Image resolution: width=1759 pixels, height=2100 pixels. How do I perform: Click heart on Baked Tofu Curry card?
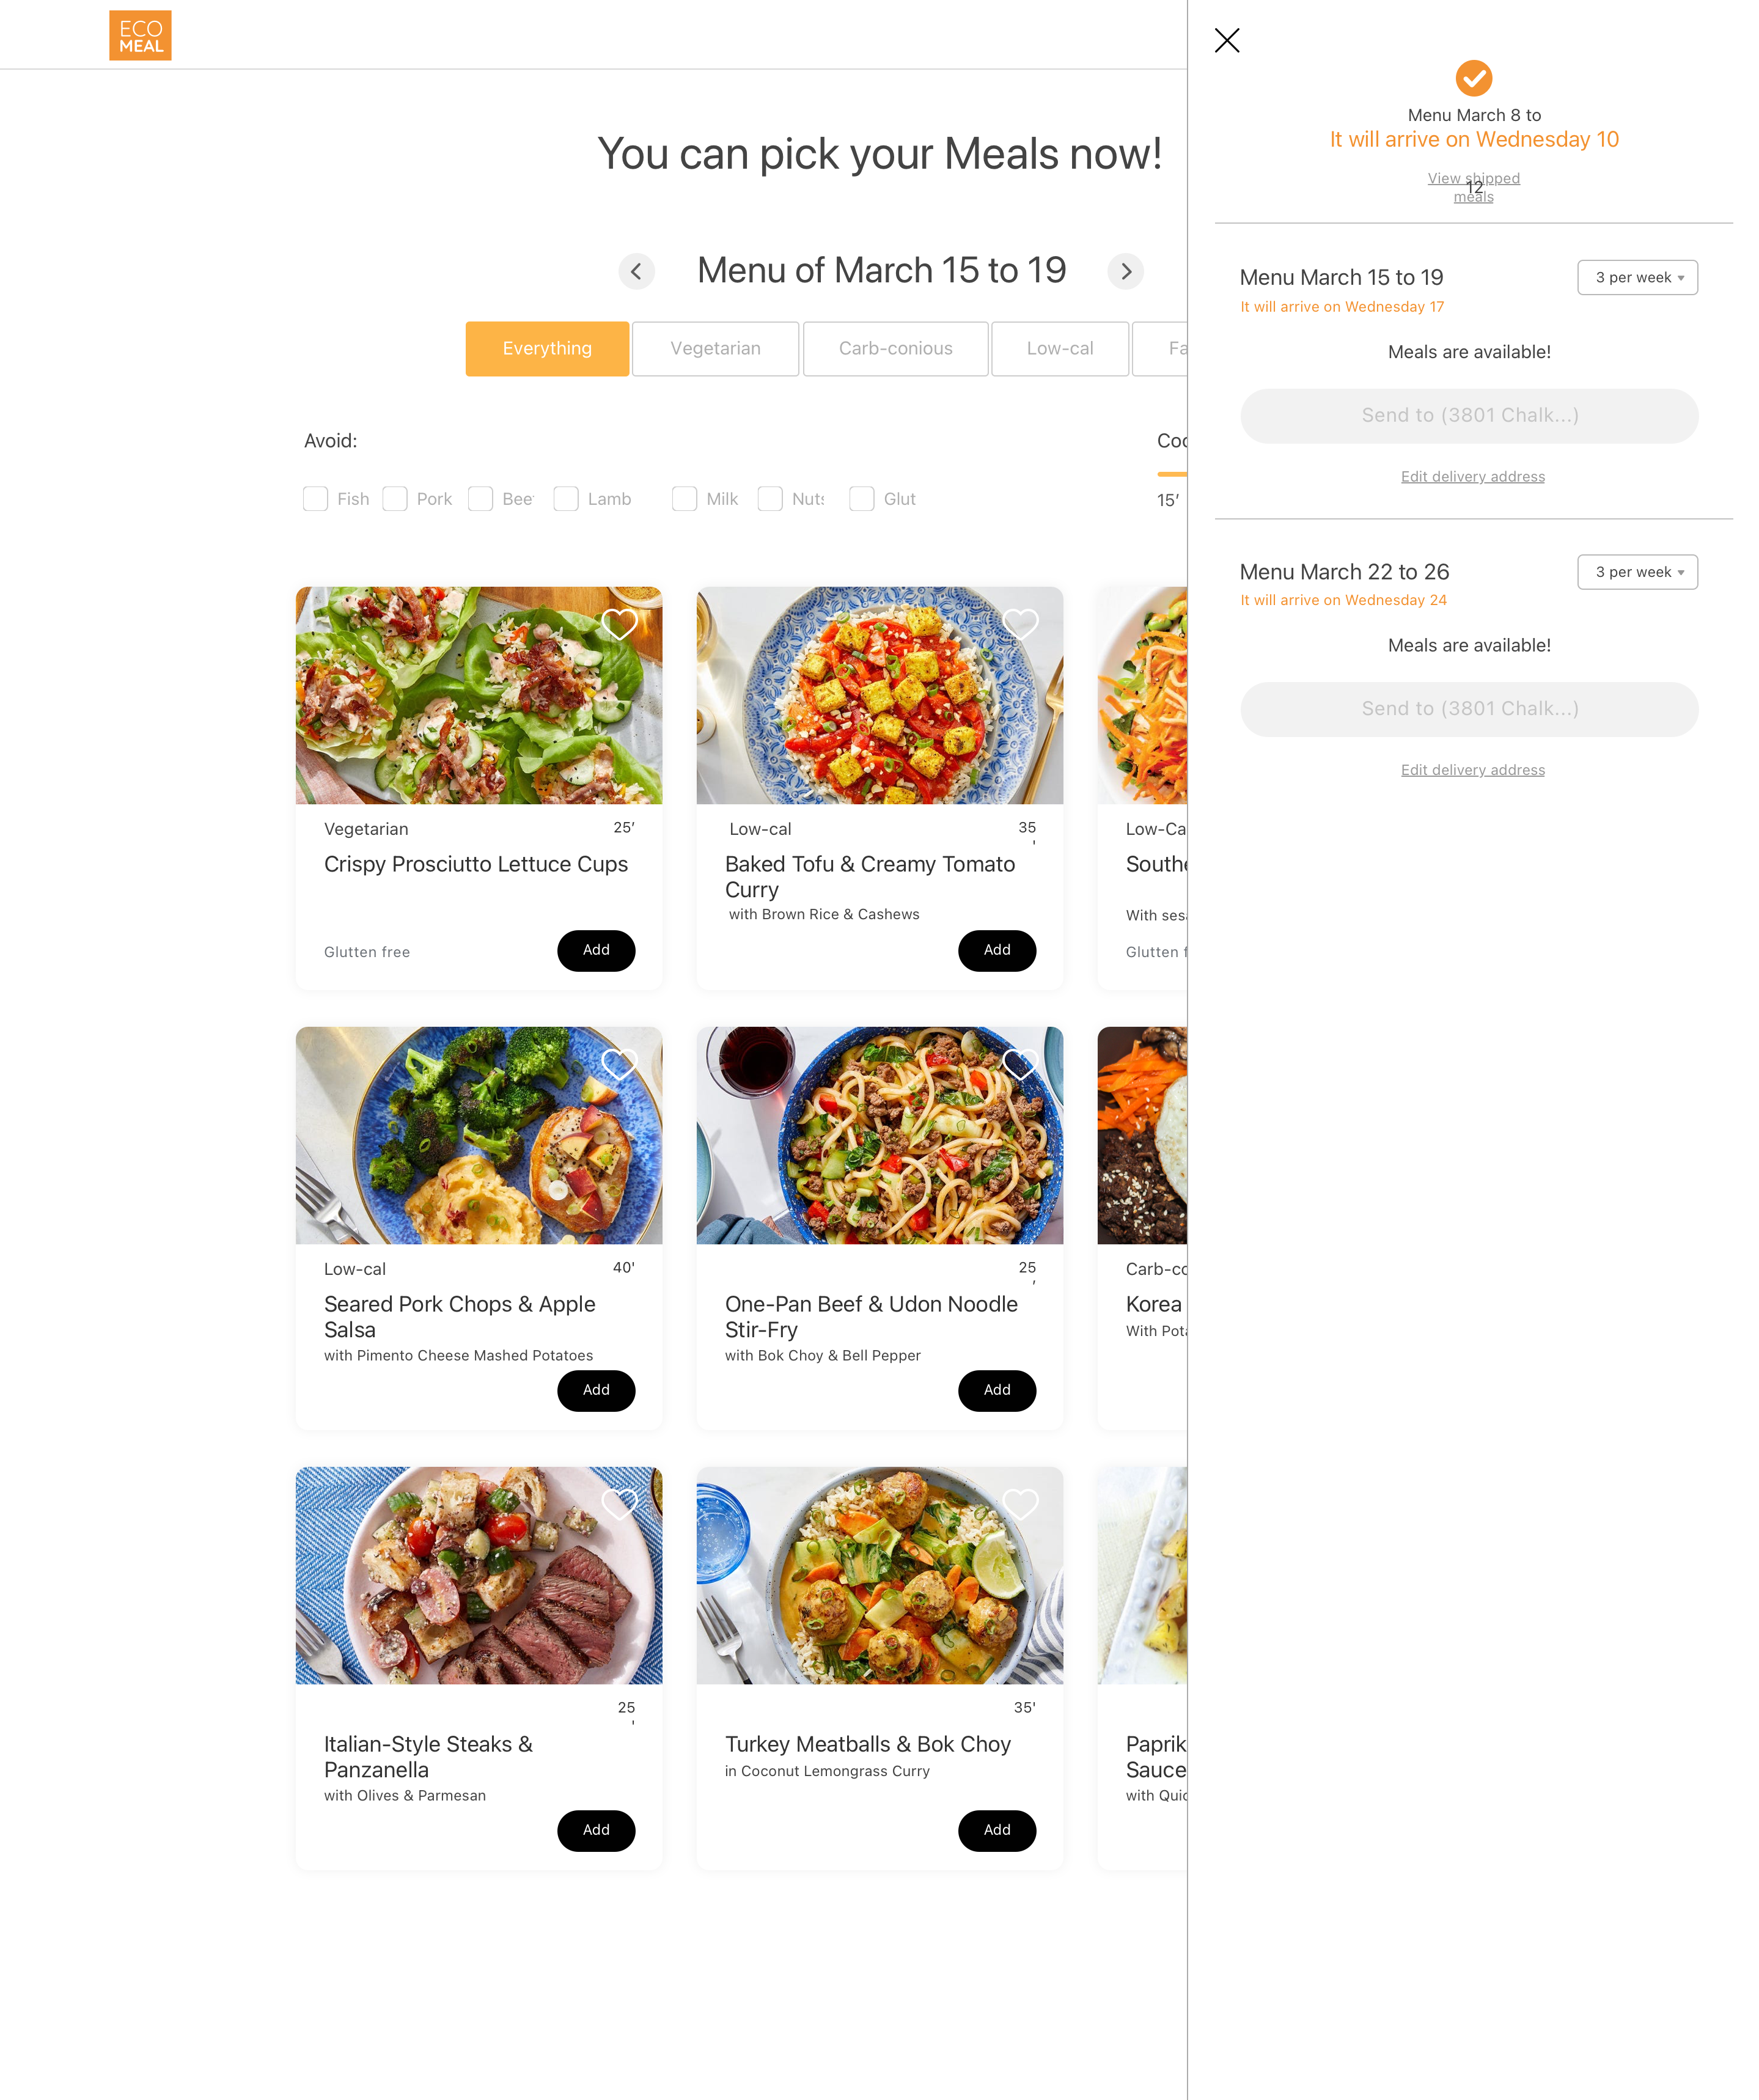(x=1020, y=624)
